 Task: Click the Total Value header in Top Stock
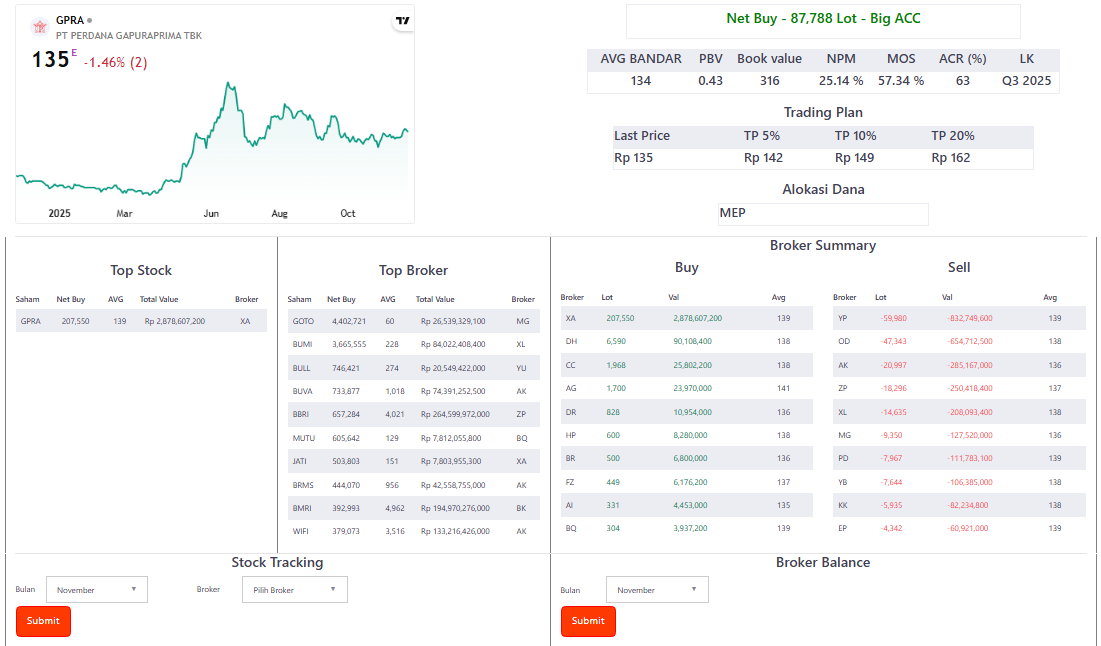coord(159,299)
